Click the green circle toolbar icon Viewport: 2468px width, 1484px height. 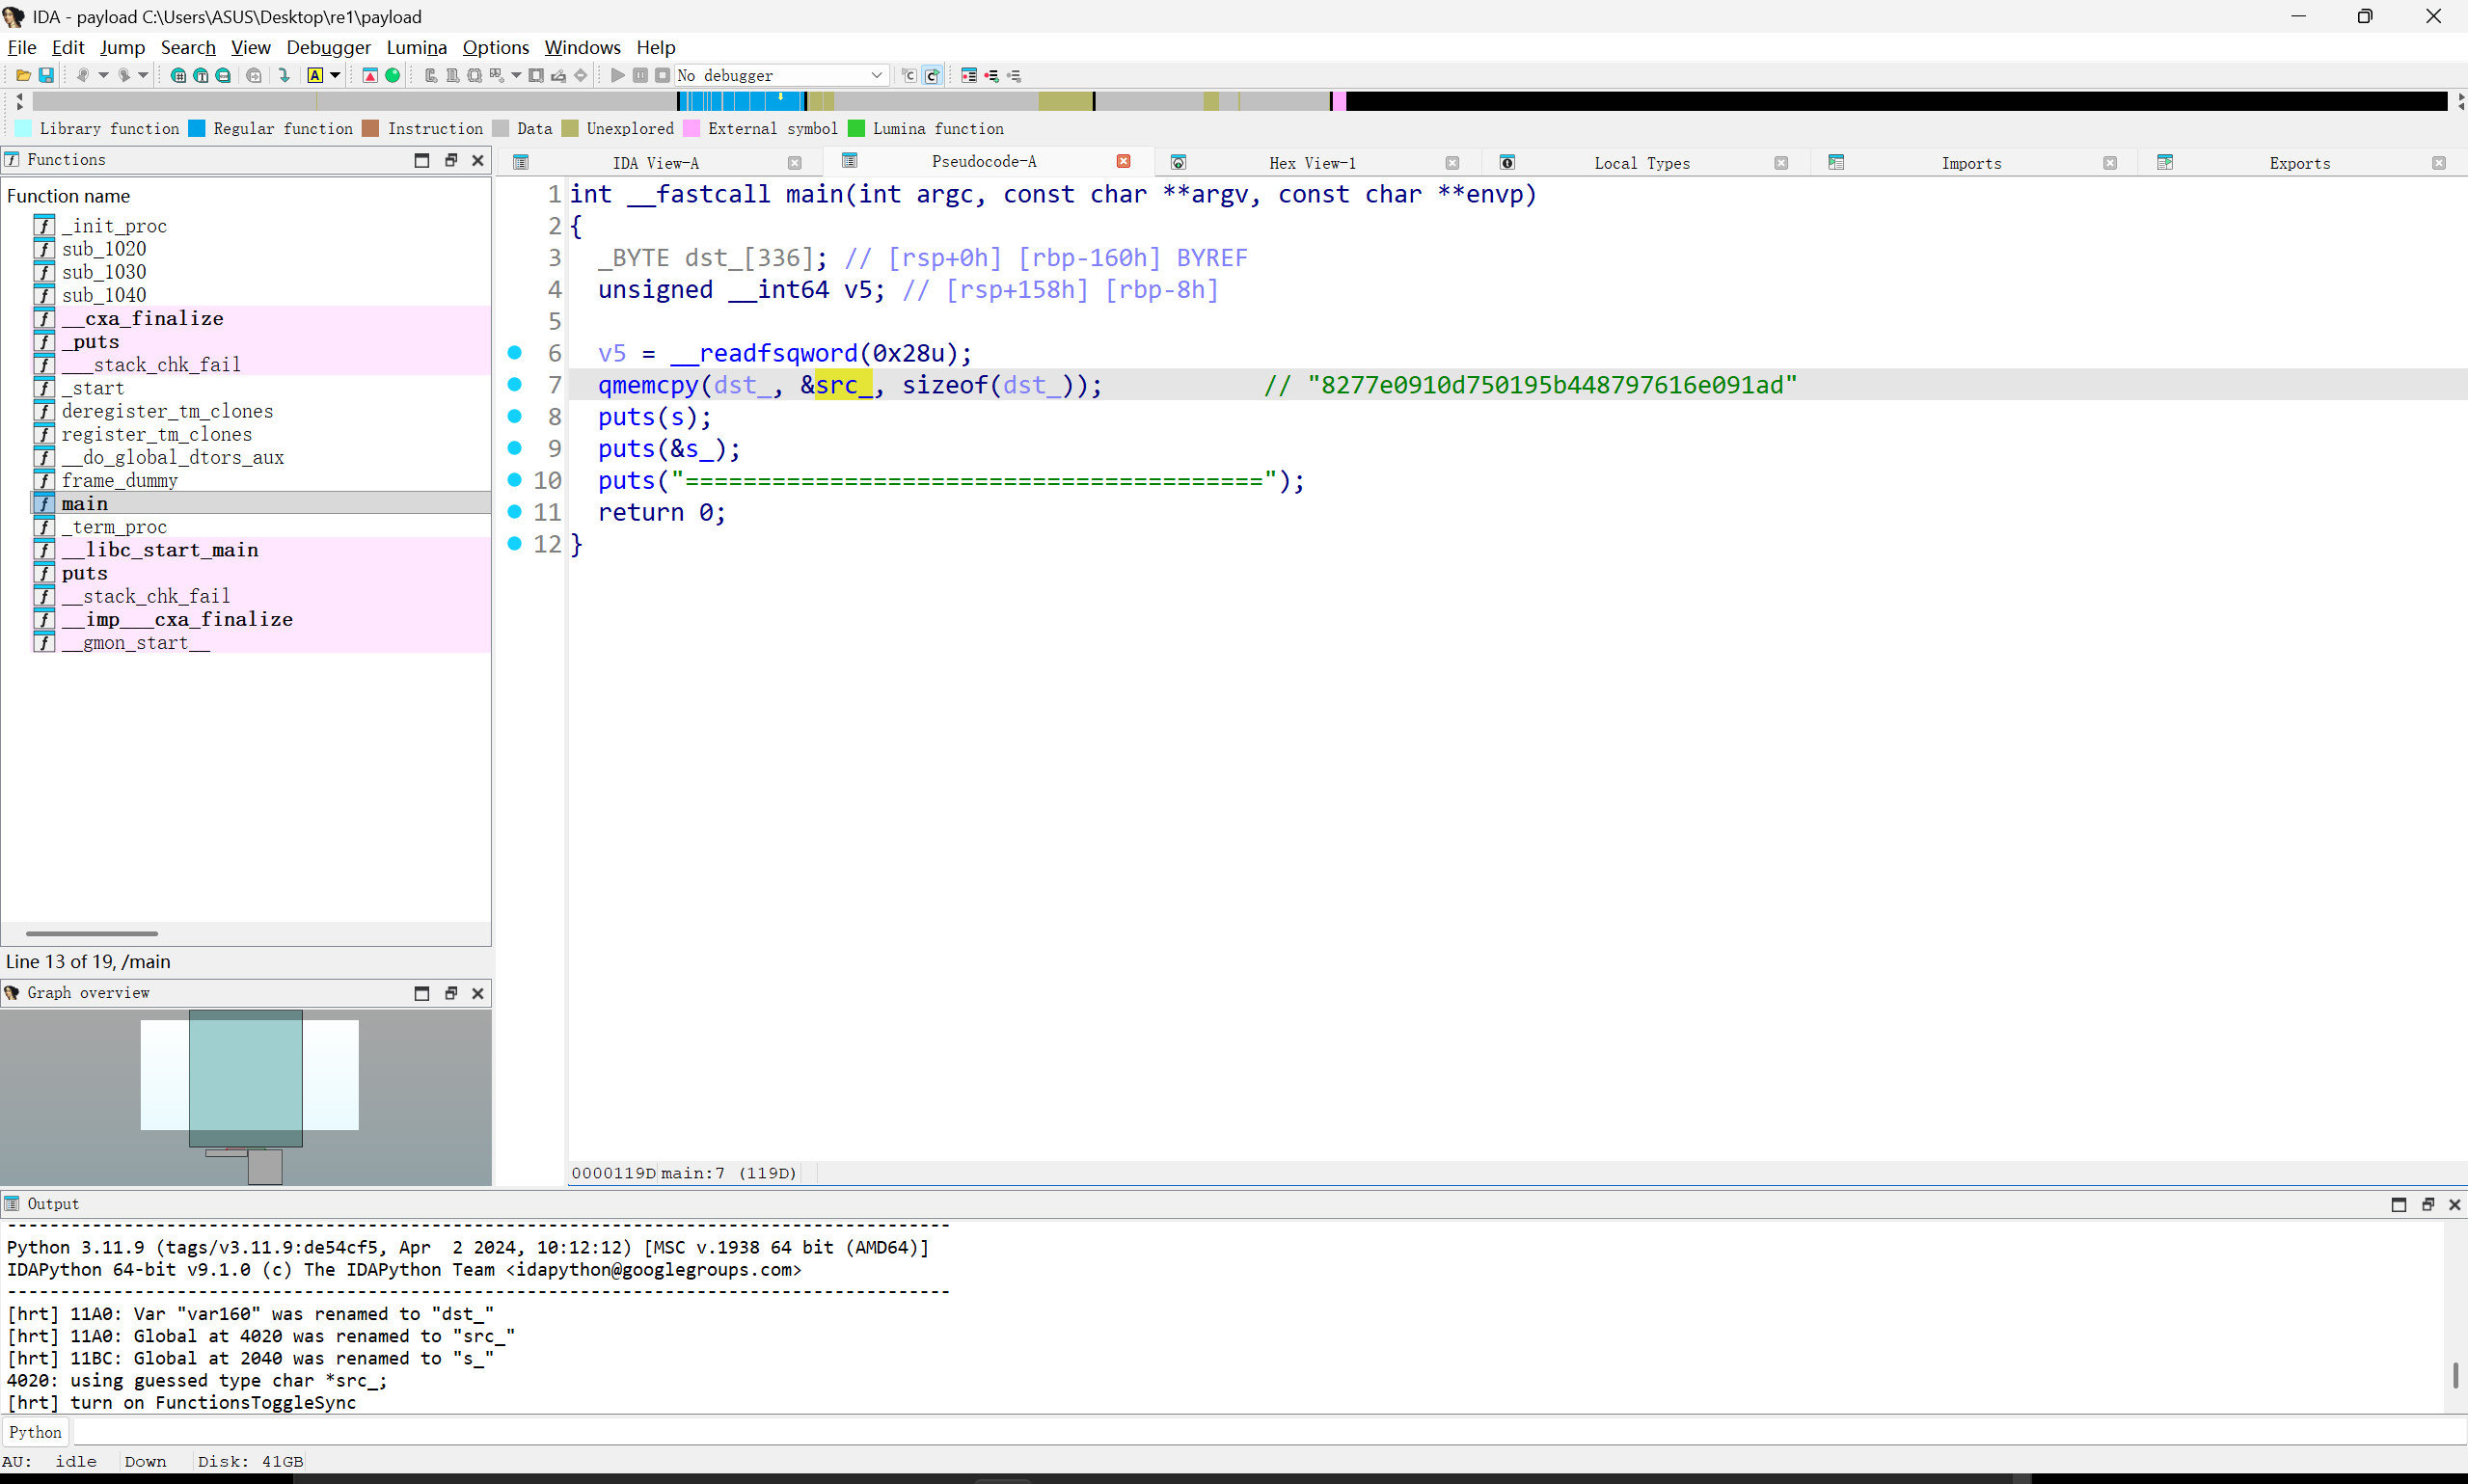click(393, 75)
